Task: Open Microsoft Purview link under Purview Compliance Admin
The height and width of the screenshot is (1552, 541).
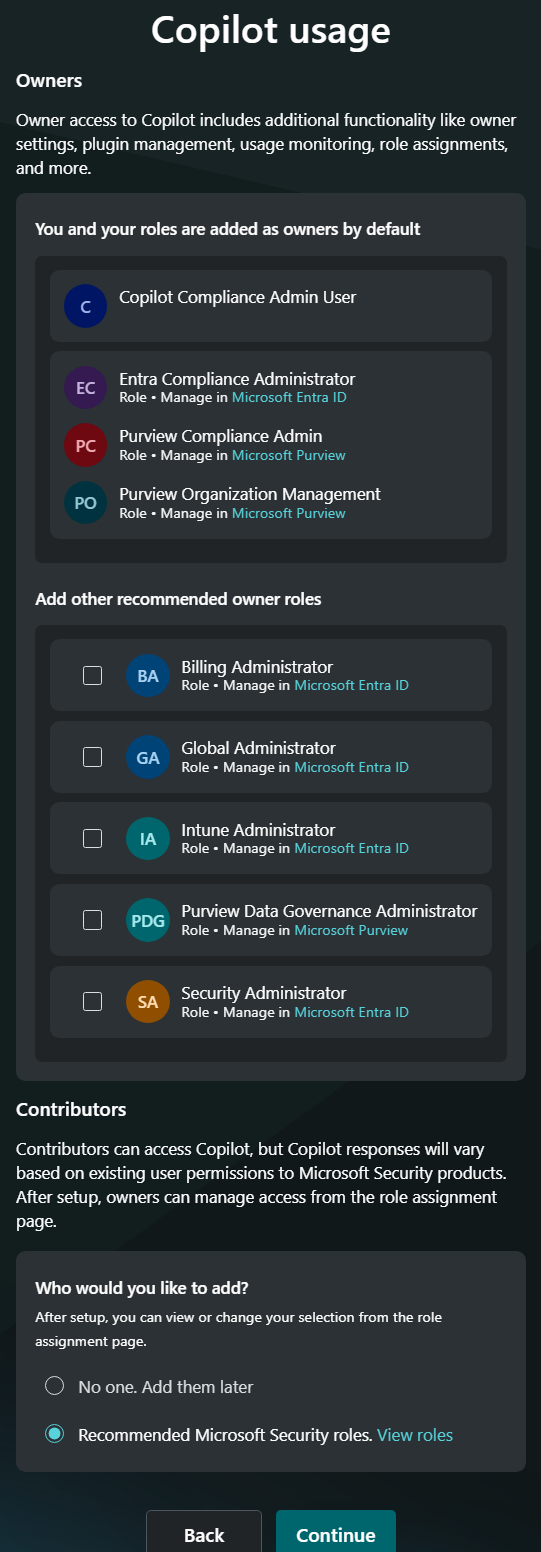Action: point(289,455)
